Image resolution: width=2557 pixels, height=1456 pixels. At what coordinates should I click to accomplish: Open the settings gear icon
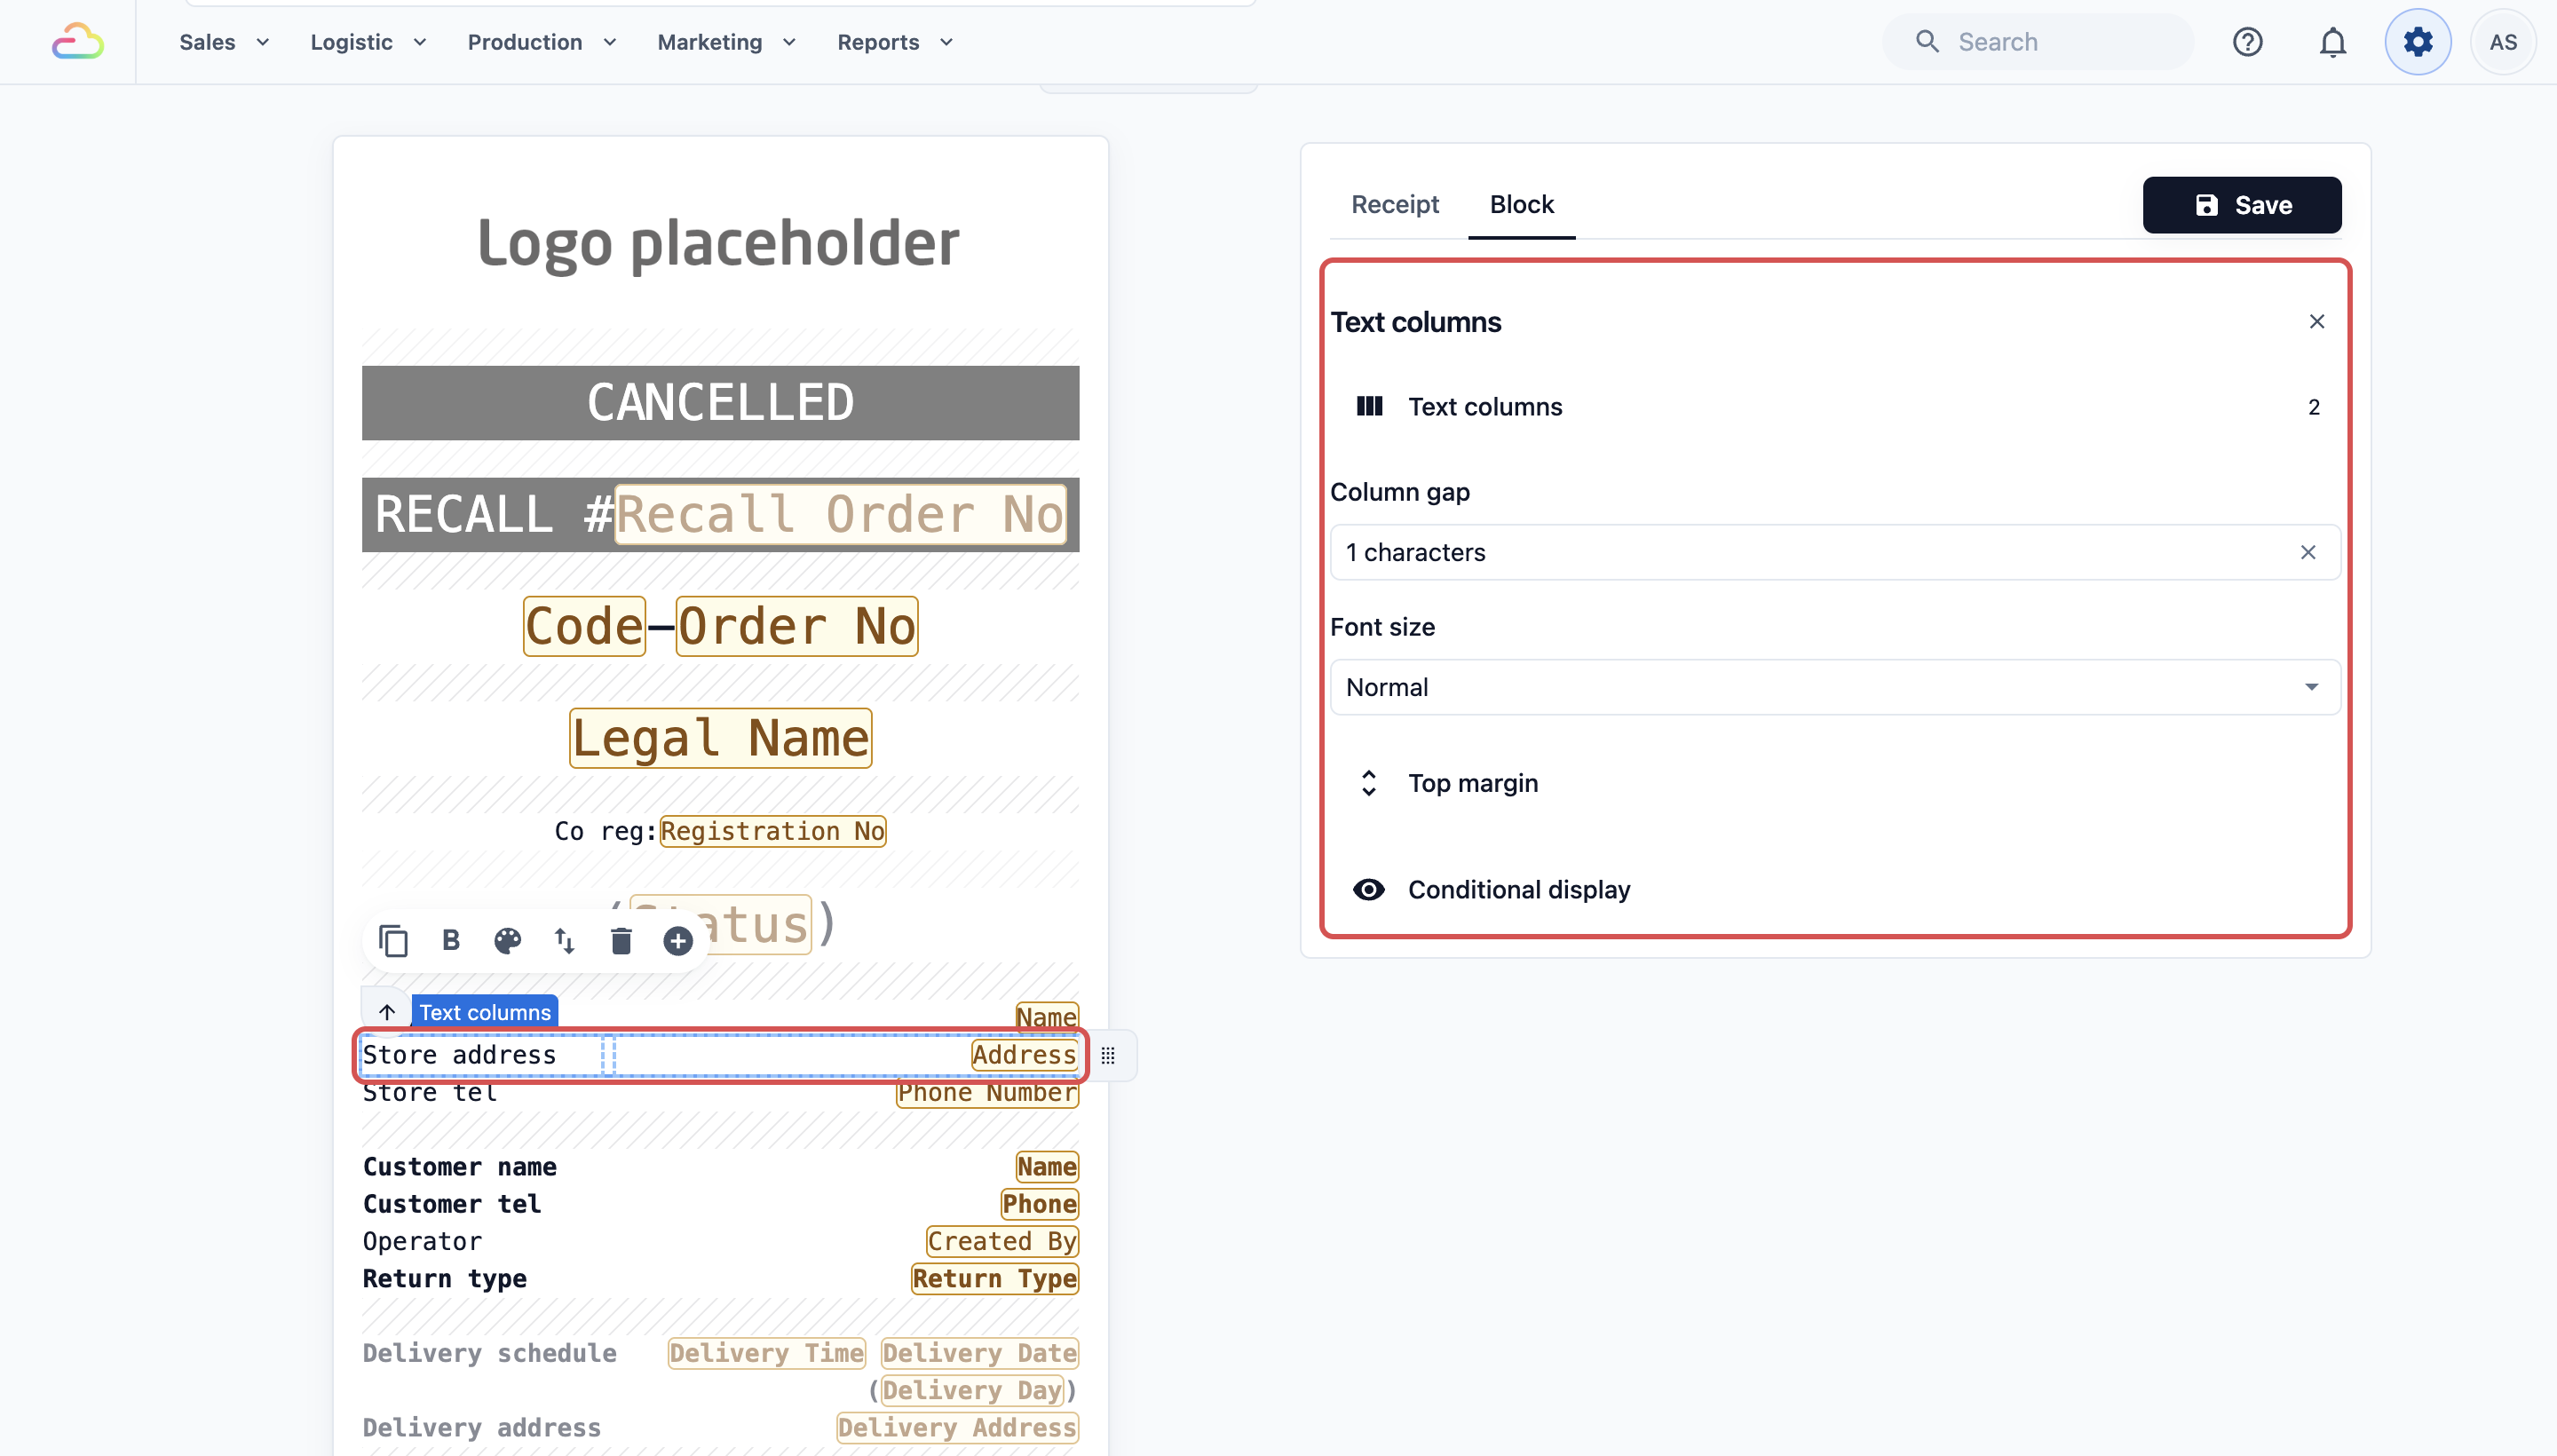click(2417, 42)
